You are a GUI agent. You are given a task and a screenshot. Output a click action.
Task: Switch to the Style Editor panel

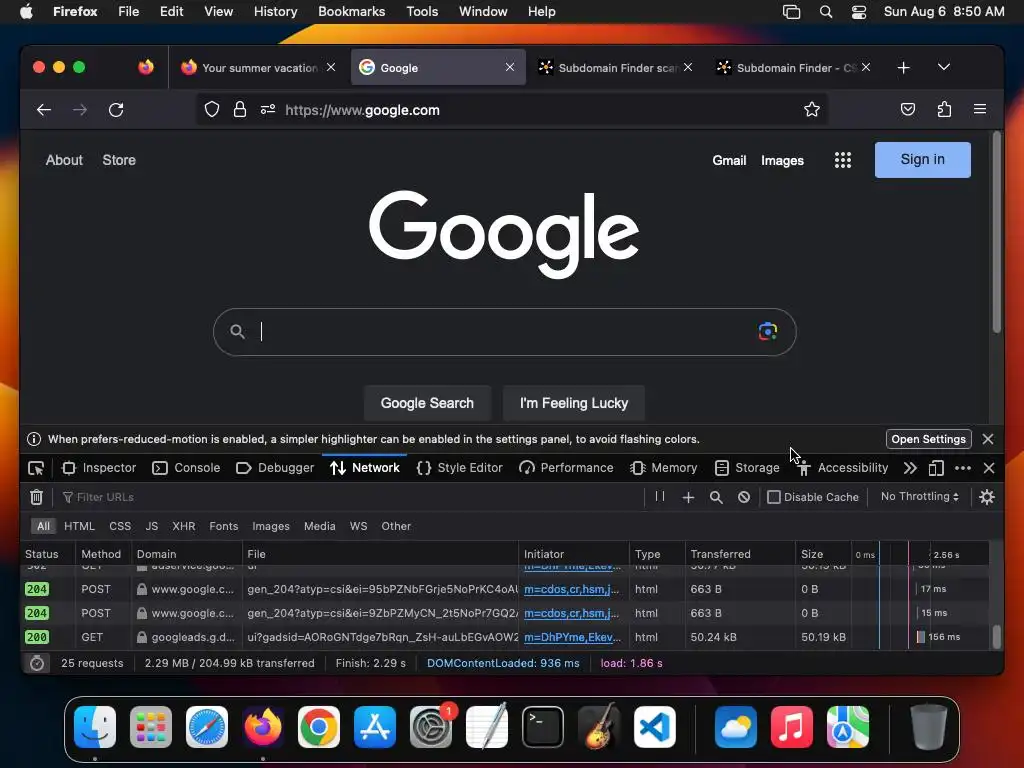460,468
